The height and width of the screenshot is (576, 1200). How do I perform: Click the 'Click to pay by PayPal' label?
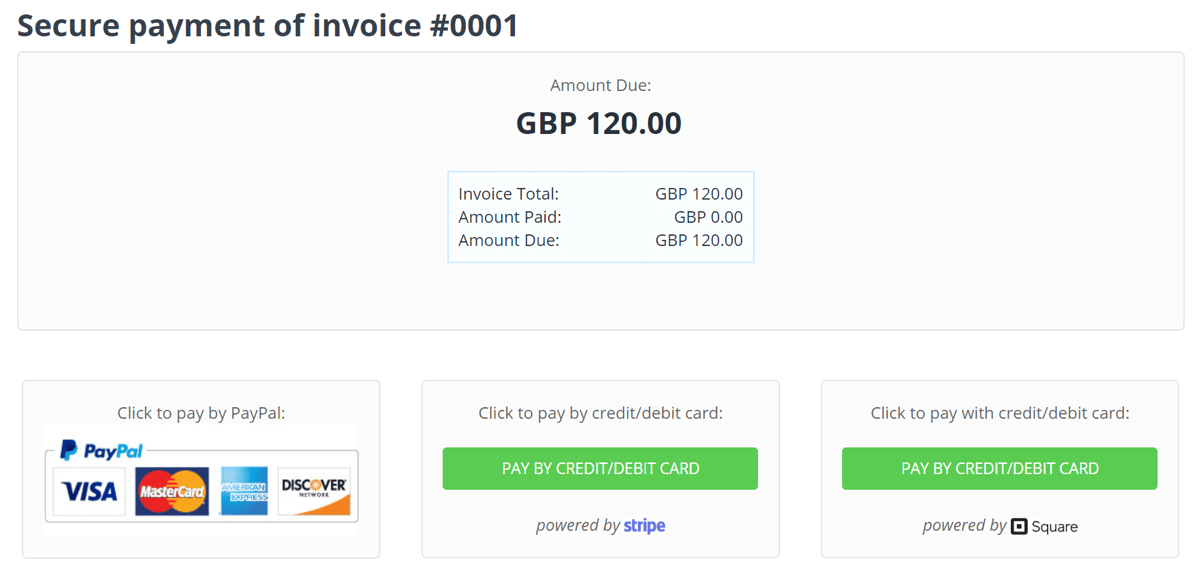[200, 412]
